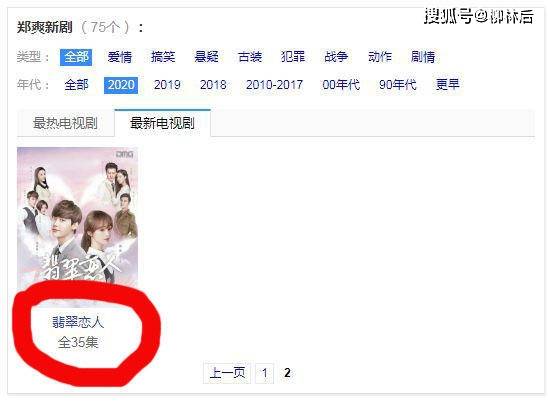The height and width of the screenshot is (401, 548).
Task: Select the 剧情 genre filter
Action: [423, 57]
